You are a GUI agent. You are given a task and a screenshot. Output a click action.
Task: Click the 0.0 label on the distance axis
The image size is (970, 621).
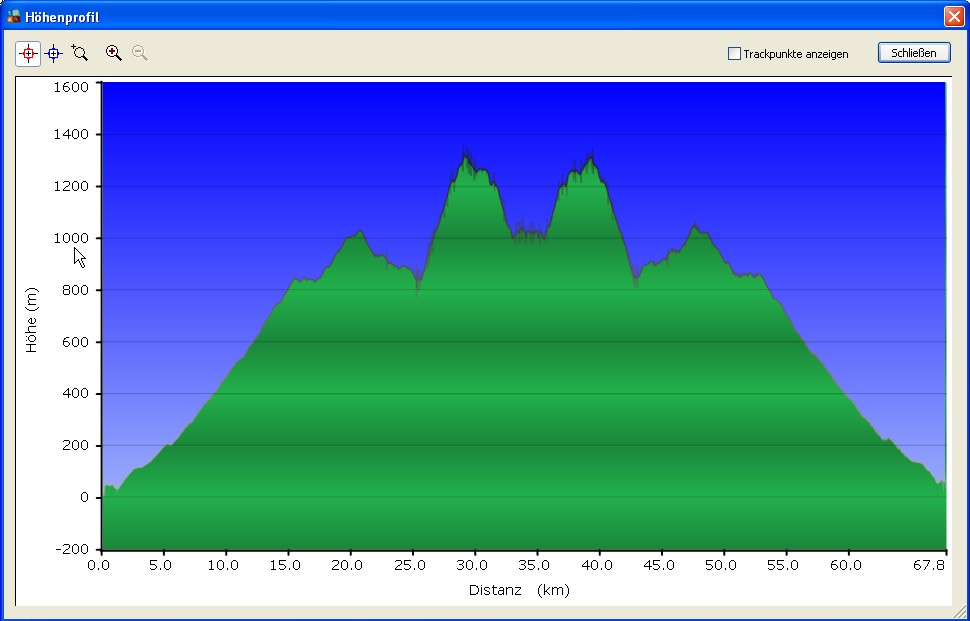(99, 565)
